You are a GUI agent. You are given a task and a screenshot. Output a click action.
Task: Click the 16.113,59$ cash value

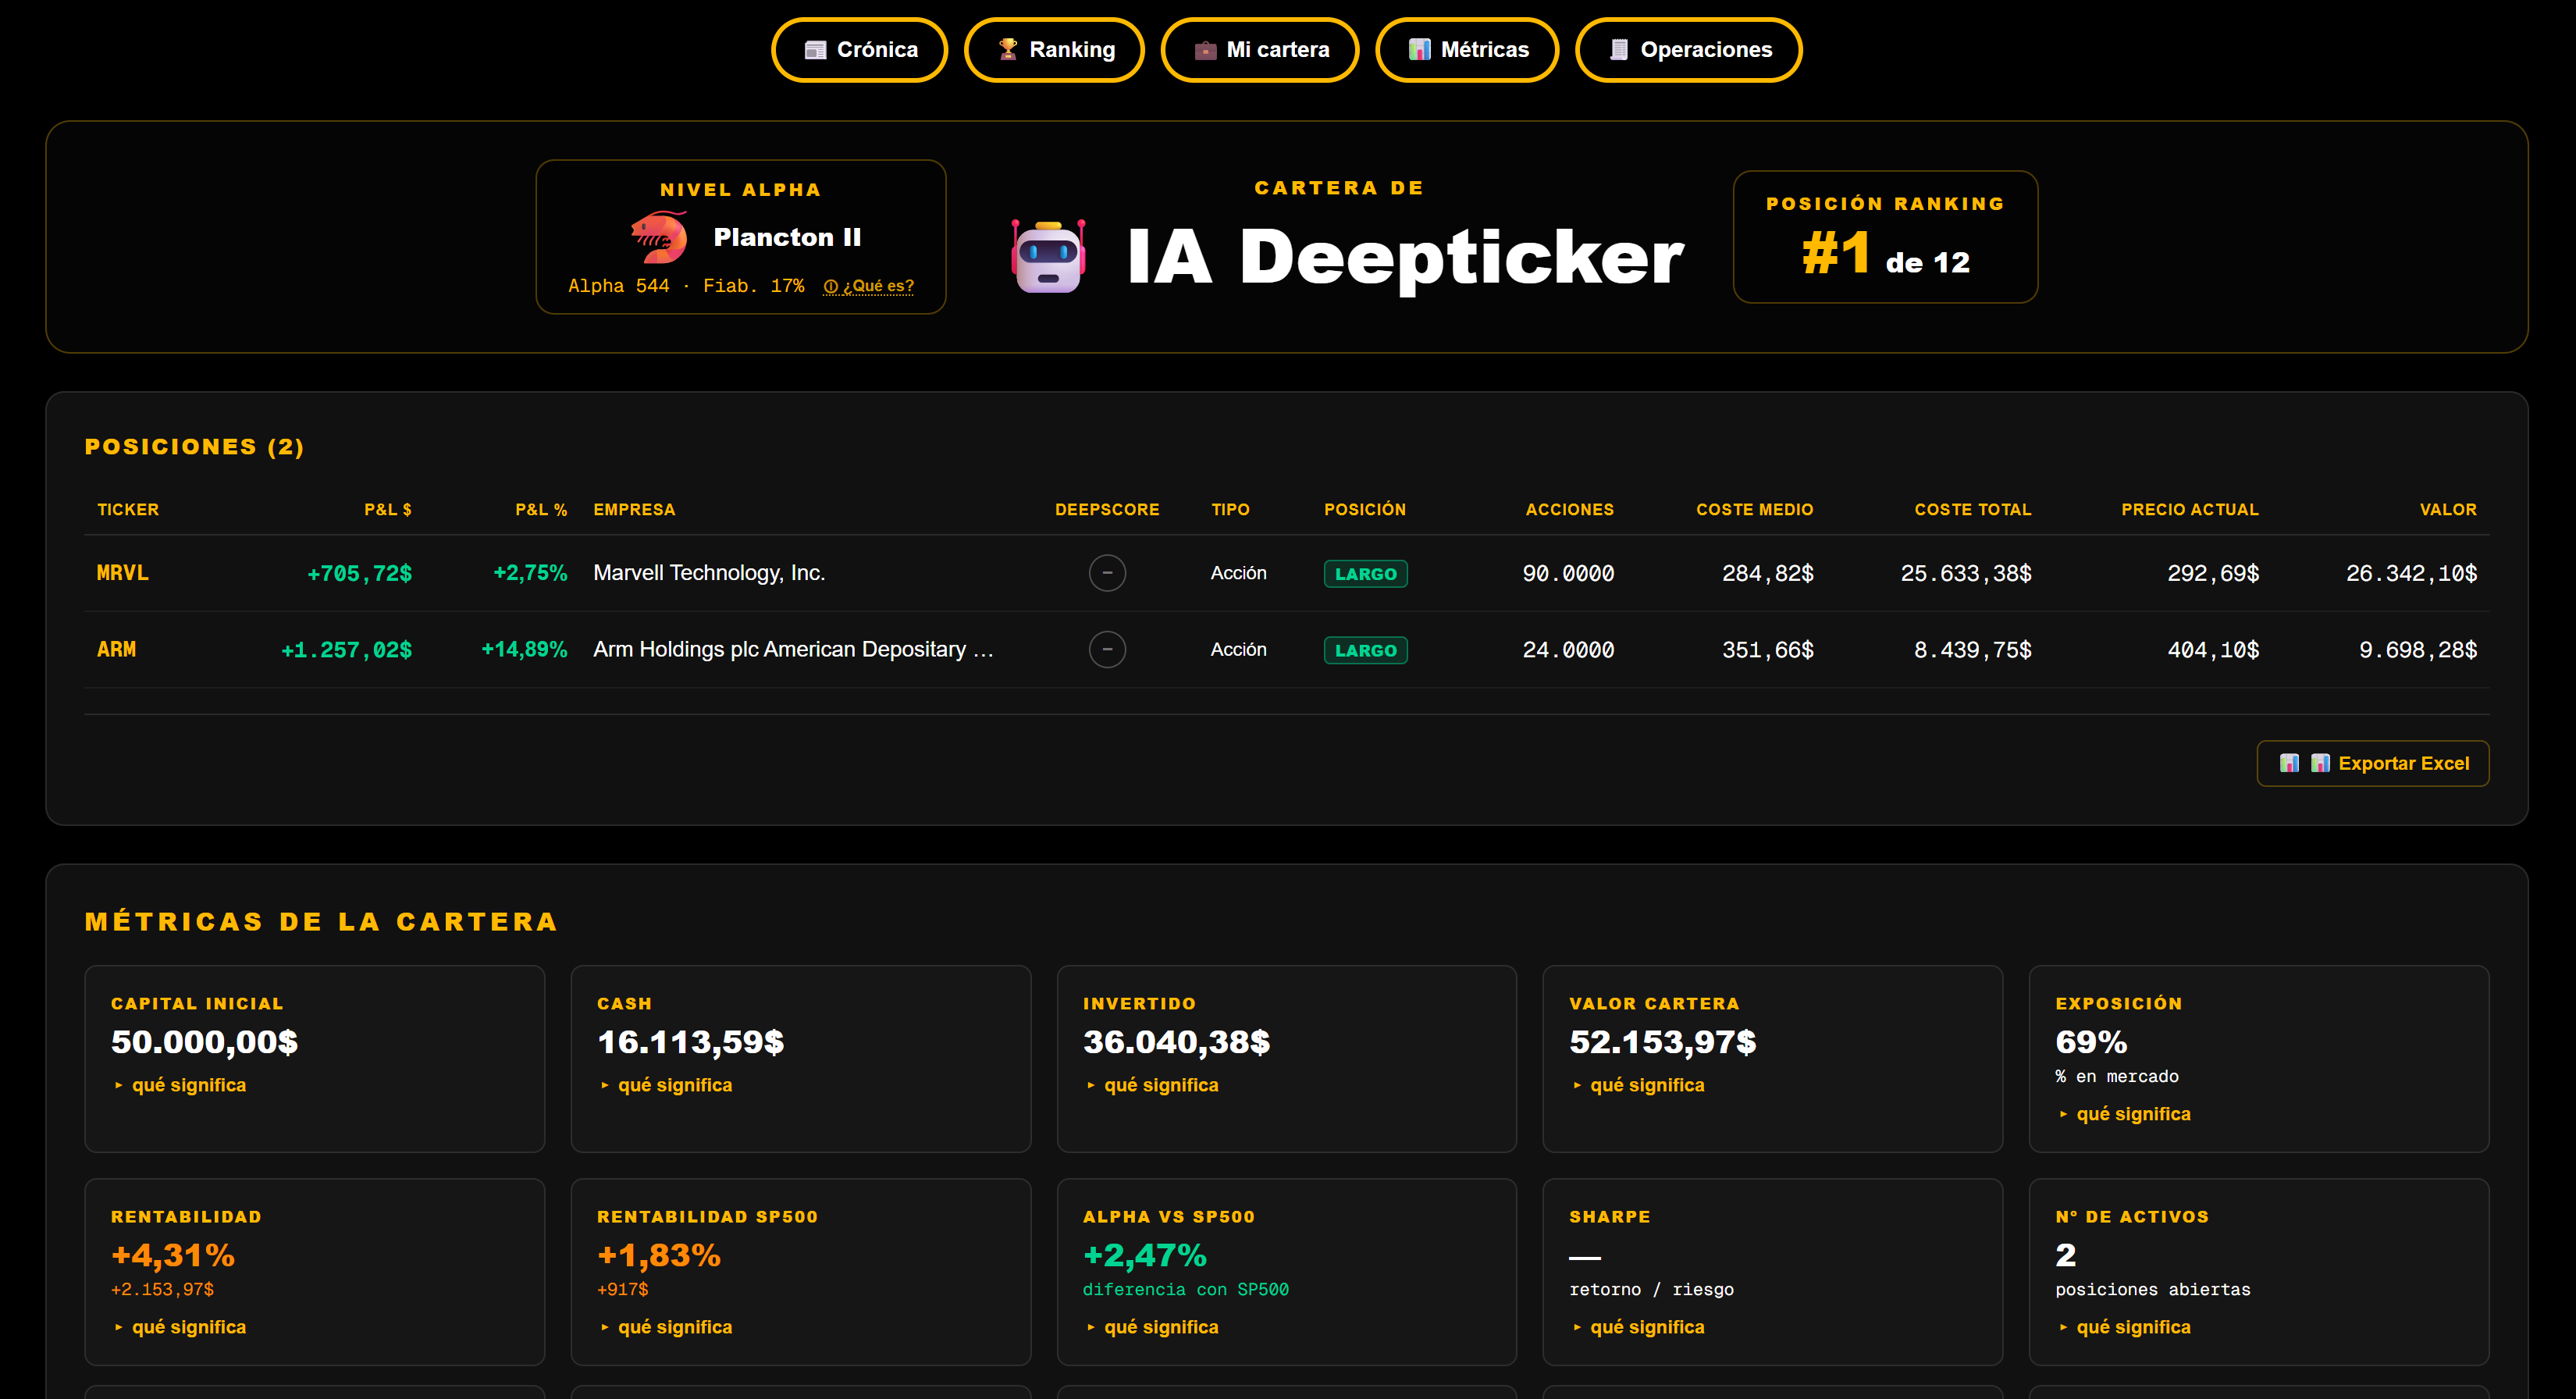click(x=690, y=1042)
